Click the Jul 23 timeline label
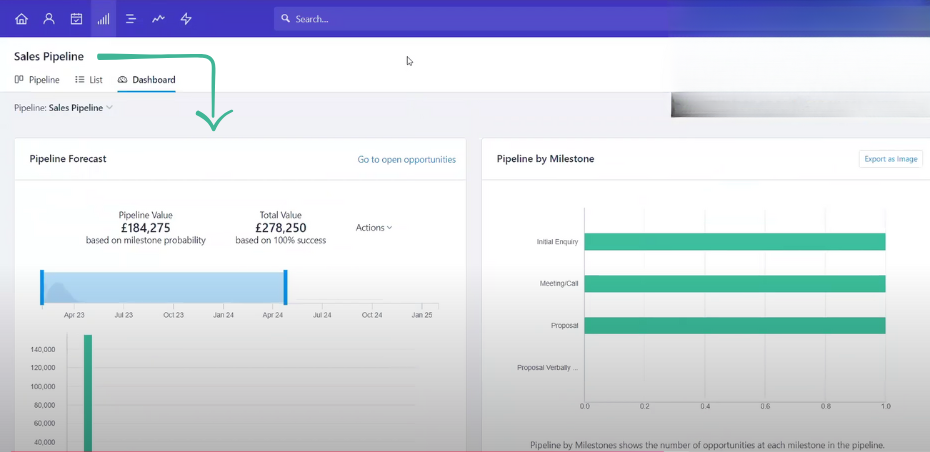Image resolution: width=930 pixels, height=452 pixels. pos(123,315)
